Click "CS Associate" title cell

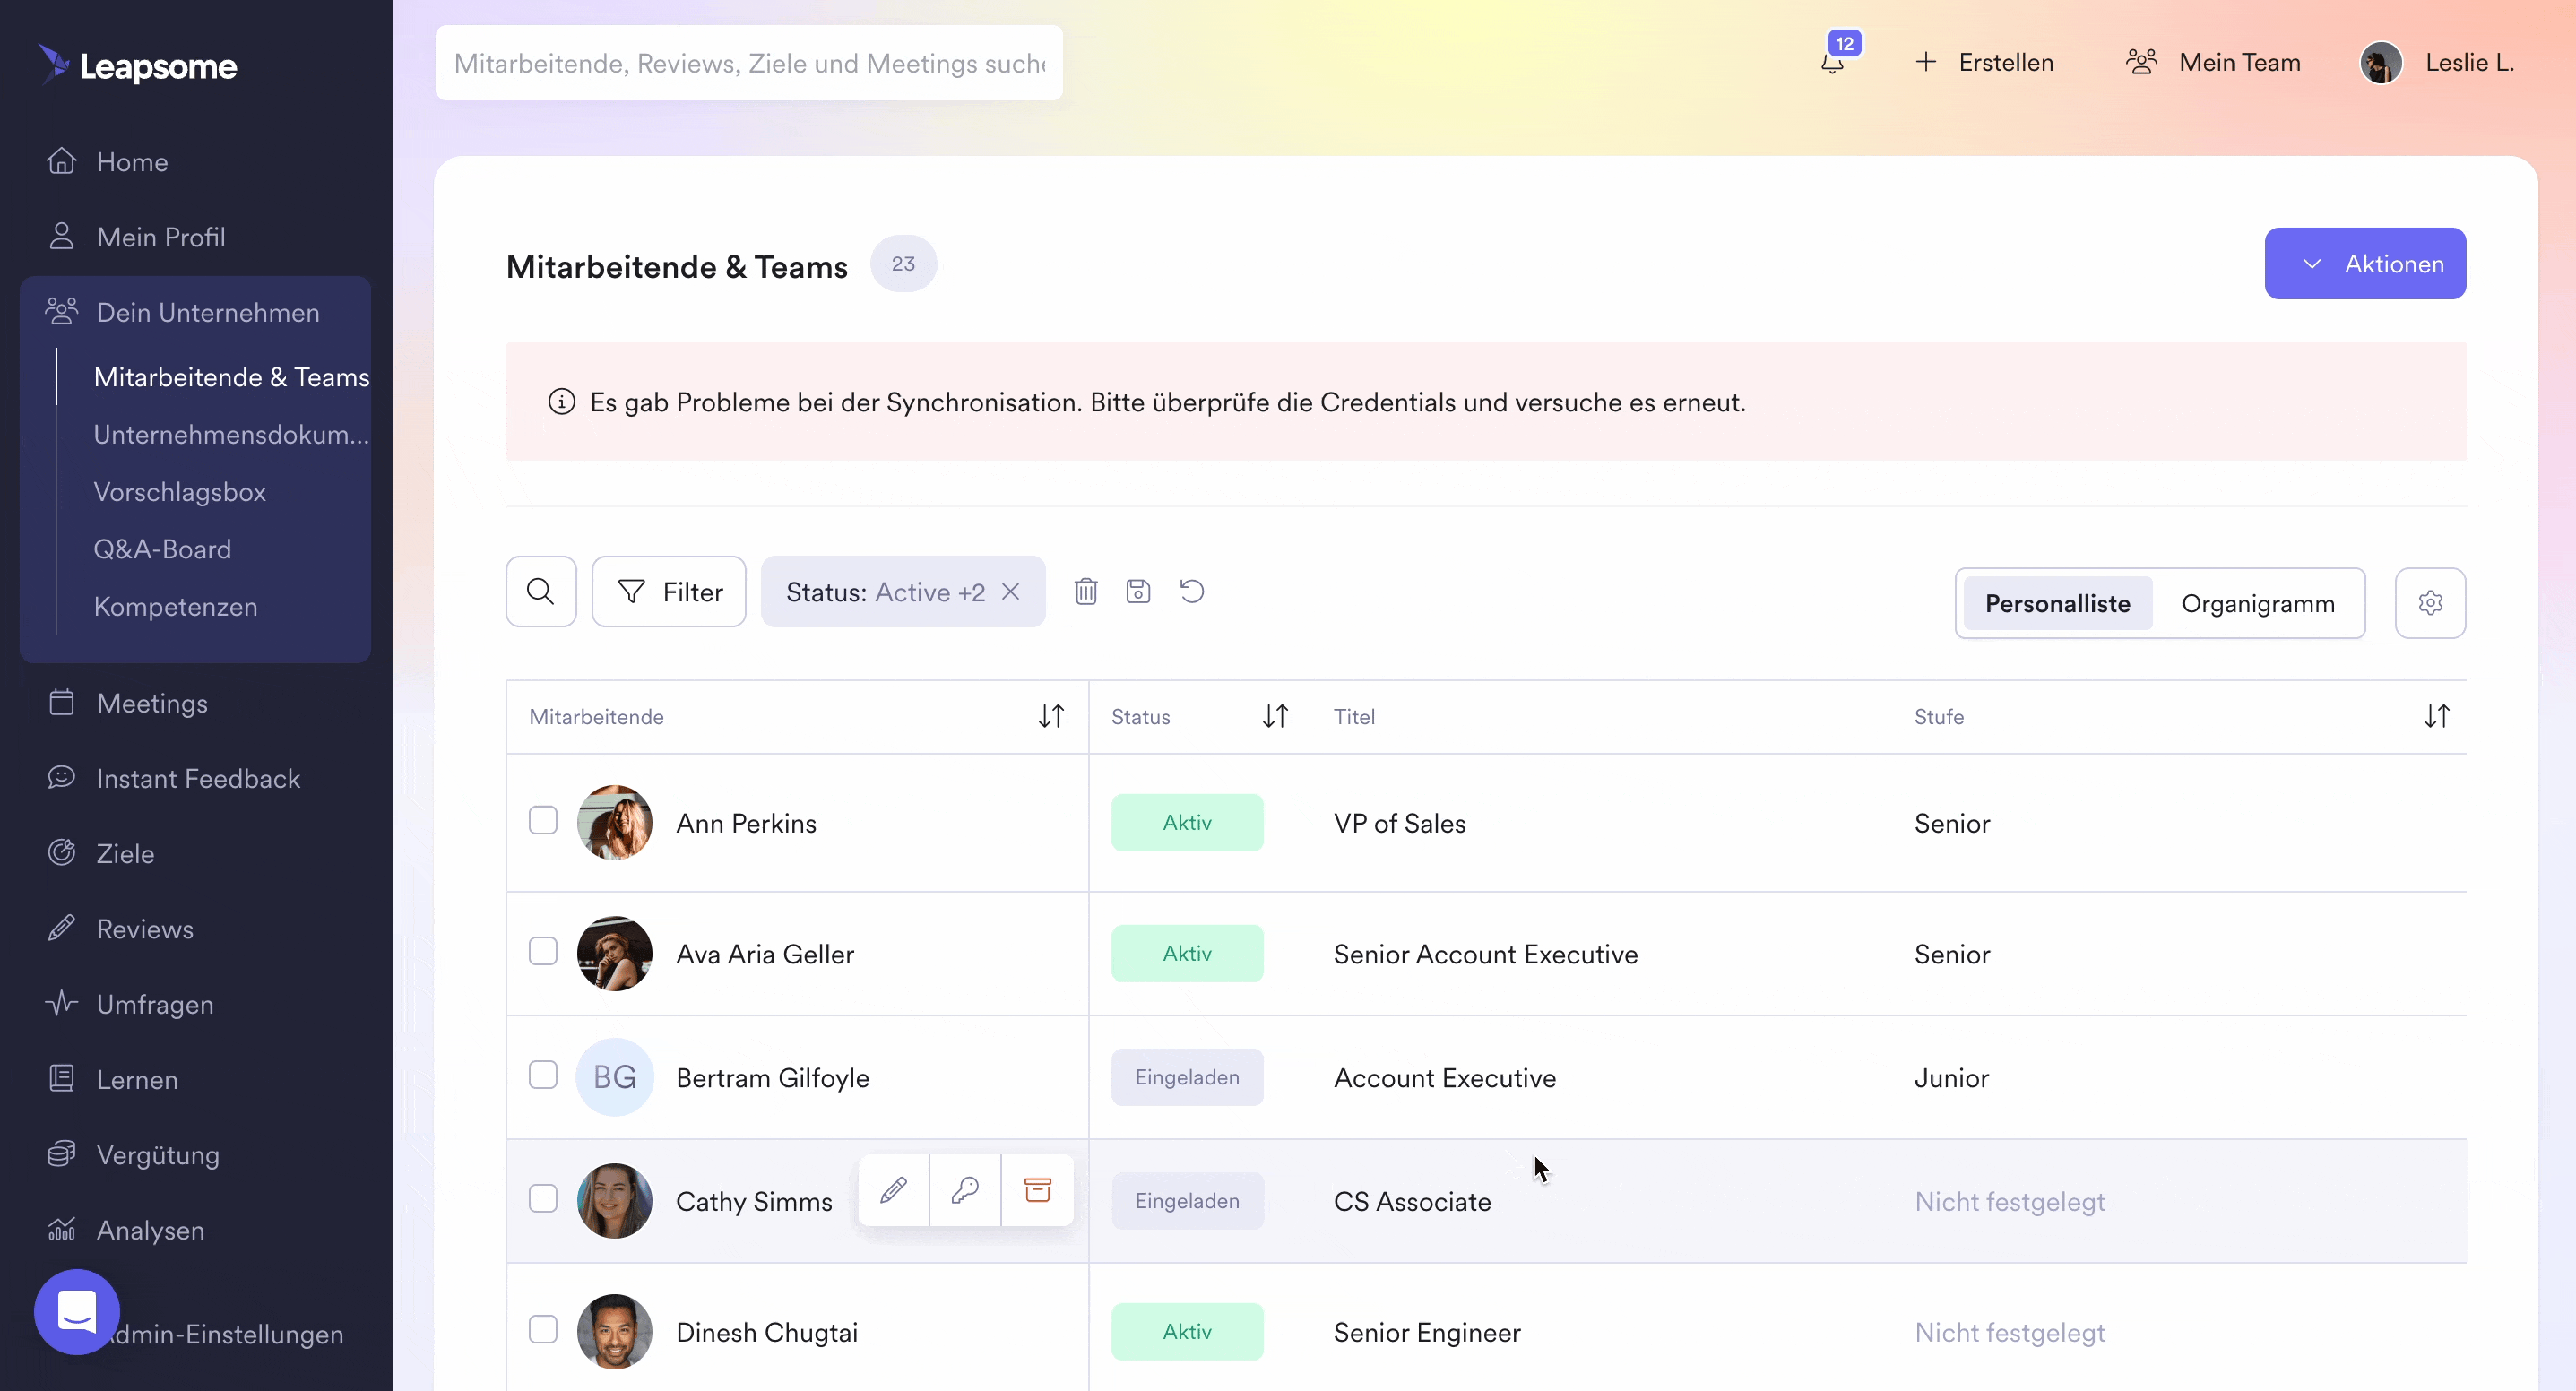pyautogui.click(x=1412, y=1201)
